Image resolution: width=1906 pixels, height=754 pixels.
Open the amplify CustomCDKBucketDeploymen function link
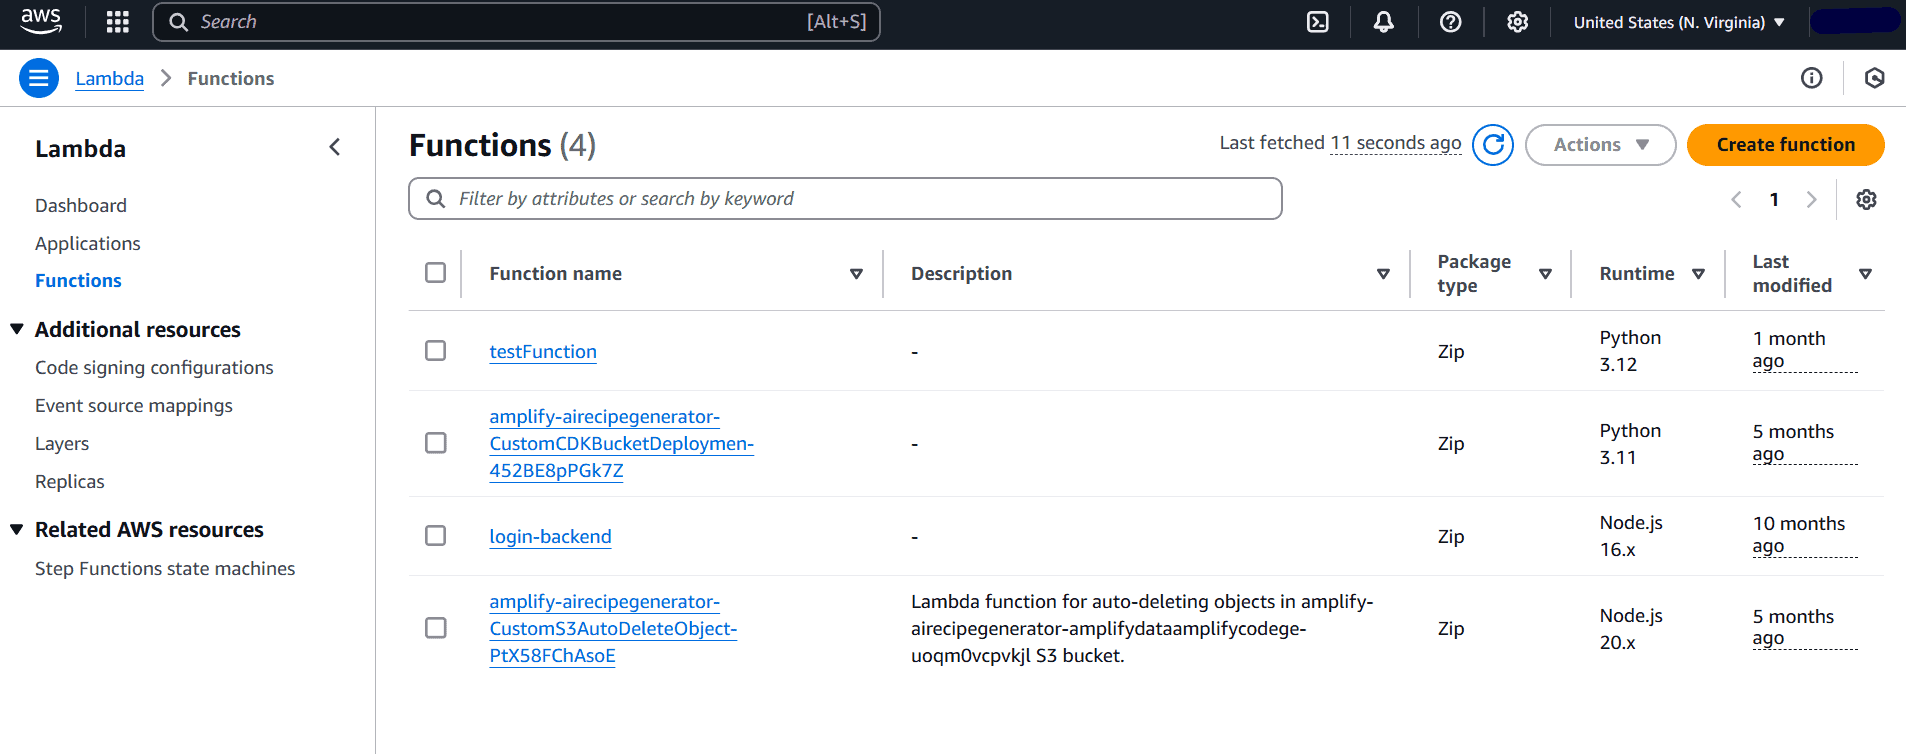pyautogui.click(x=621, y=443)
